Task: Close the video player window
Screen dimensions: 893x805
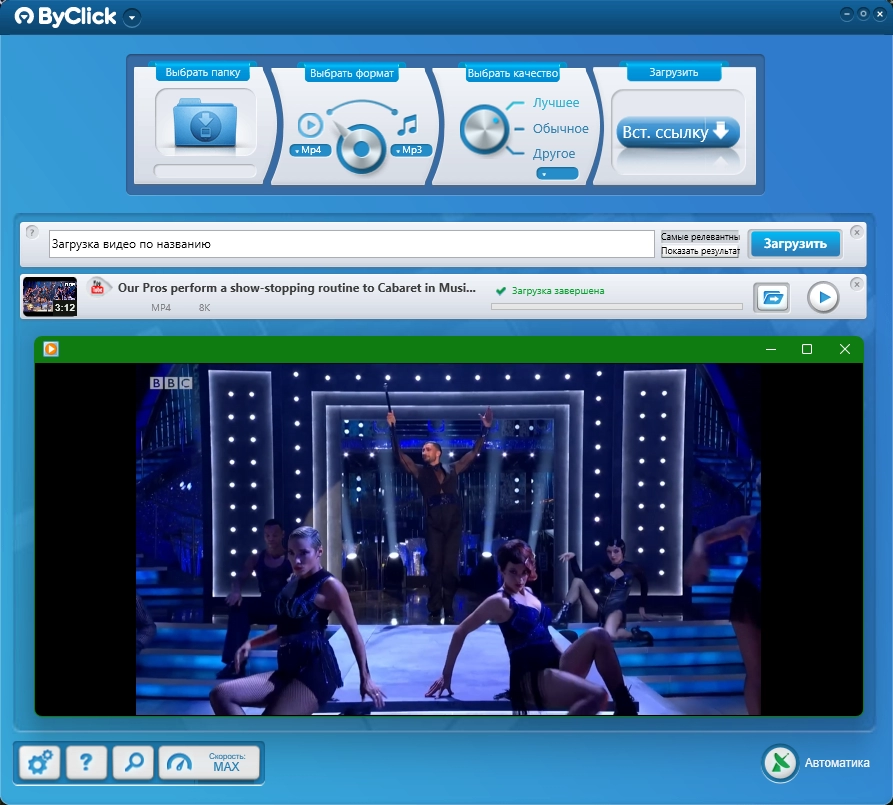Action: click(845, 349)
